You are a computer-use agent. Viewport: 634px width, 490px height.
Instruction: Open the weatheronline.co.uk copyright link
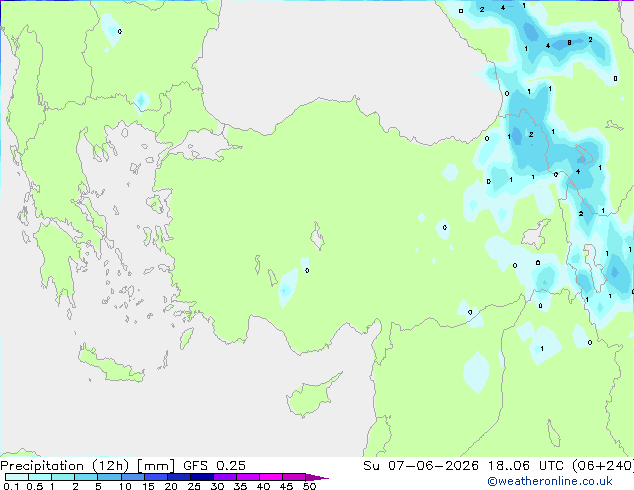(550, 481)
